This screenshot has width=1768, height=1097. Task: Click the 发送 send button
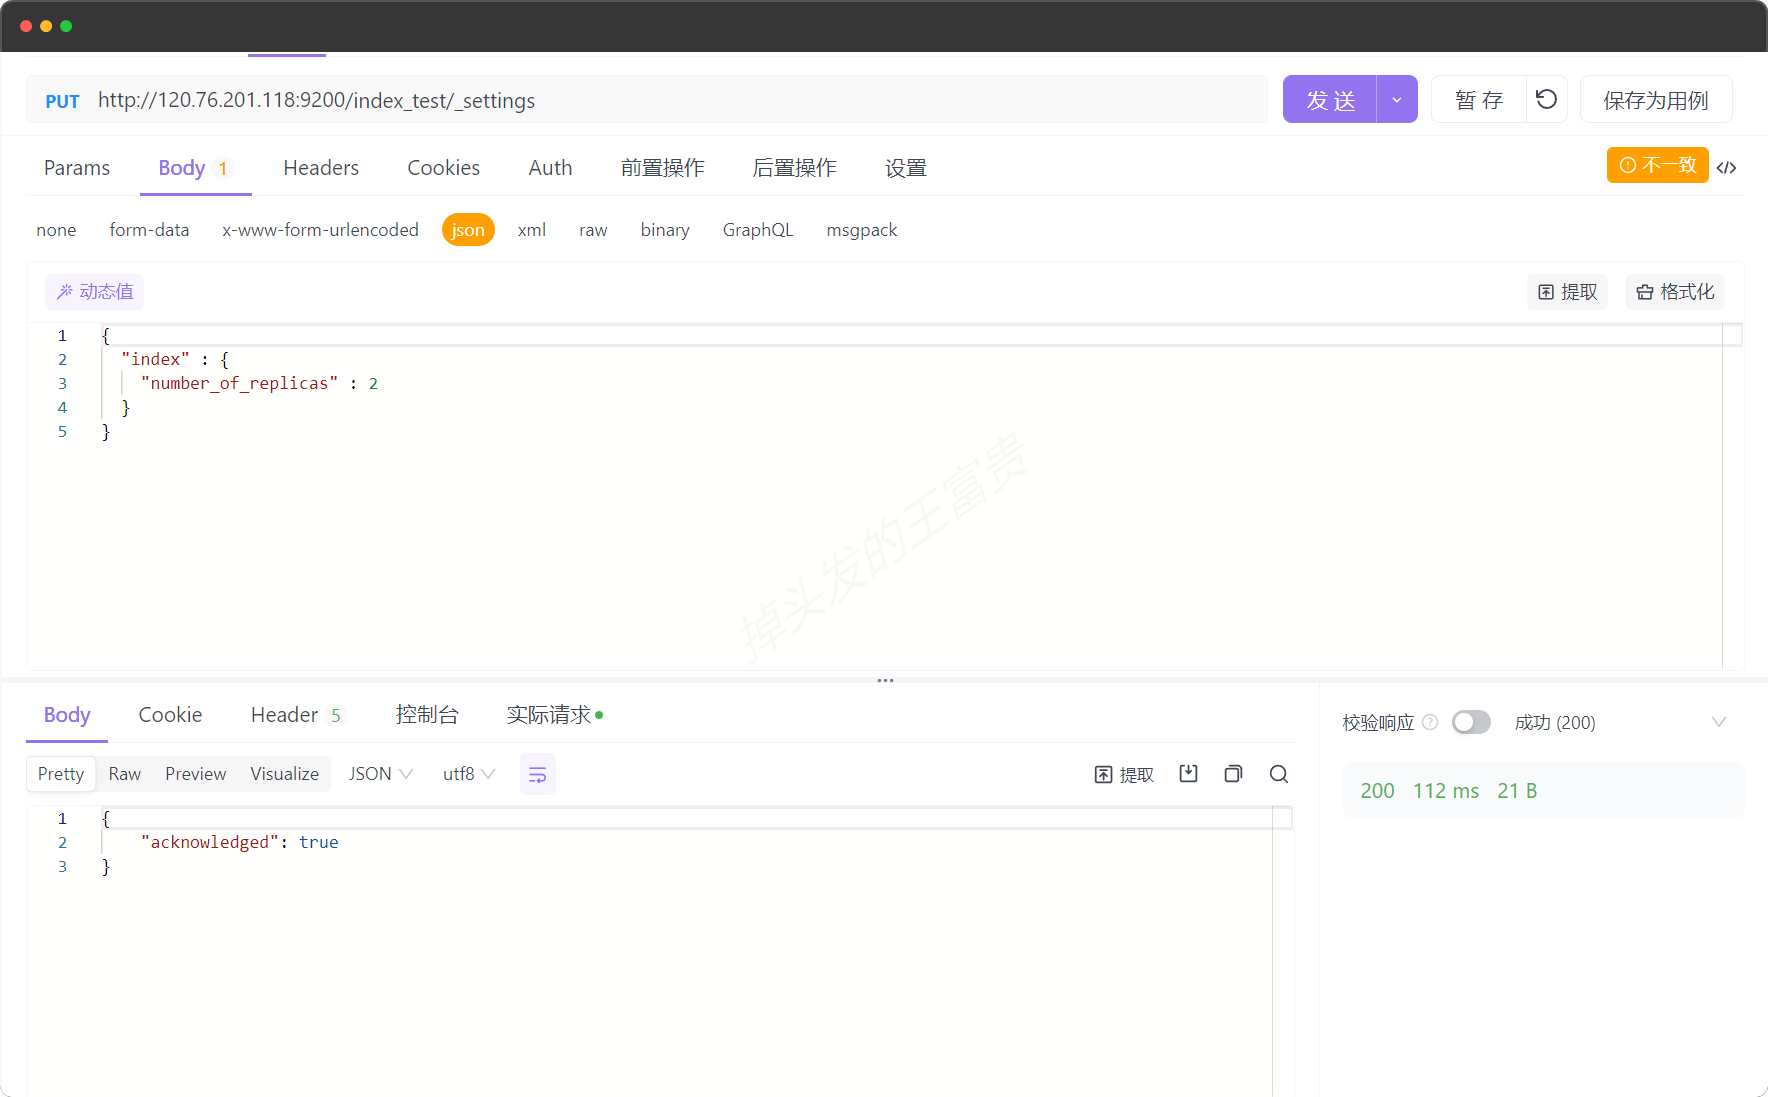point(1330,99)
